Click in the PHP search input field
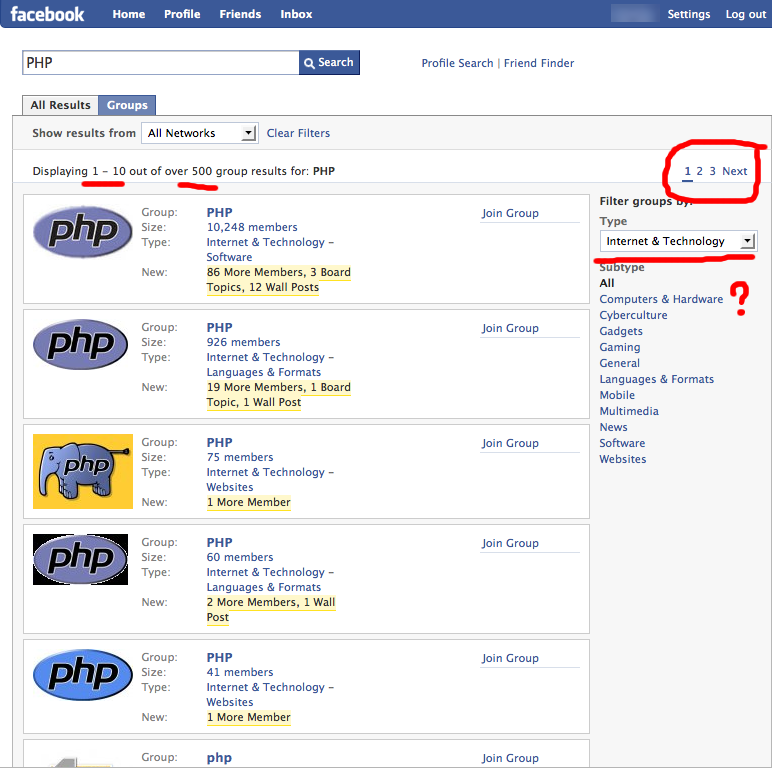The height and width of the screenshot is (768, 772). (x=161, y=63)
